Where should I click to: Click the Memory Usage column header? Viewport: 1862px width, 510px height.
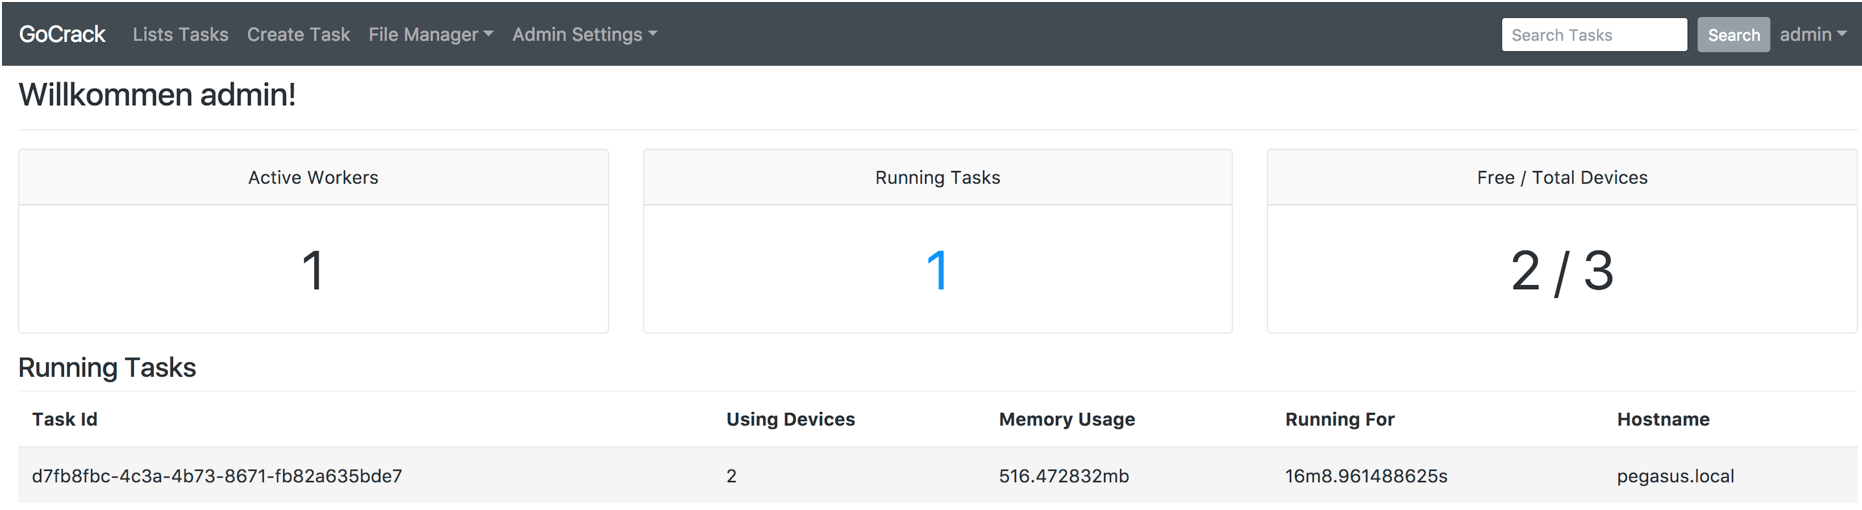click(1066, 419)
